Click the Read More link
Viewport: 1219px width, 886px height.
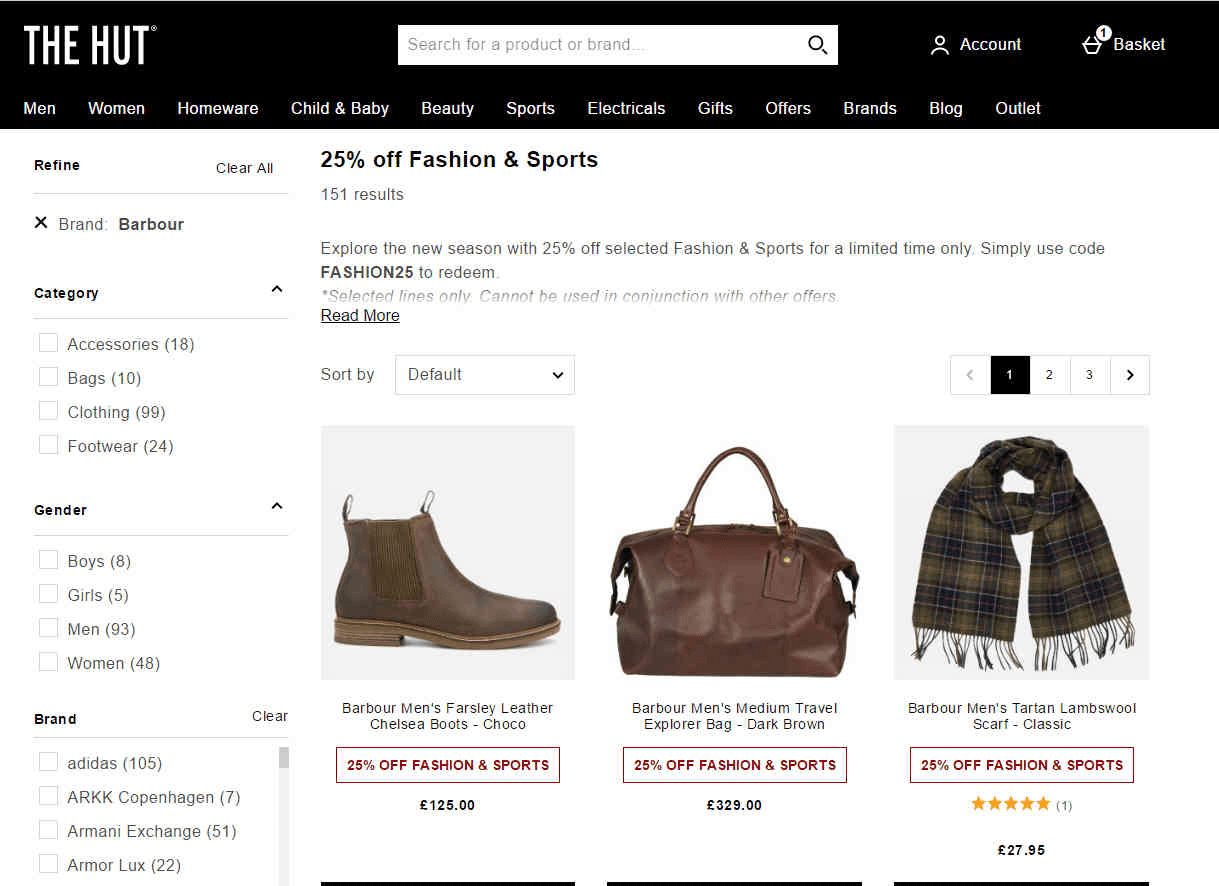click(x=360, y=315)
